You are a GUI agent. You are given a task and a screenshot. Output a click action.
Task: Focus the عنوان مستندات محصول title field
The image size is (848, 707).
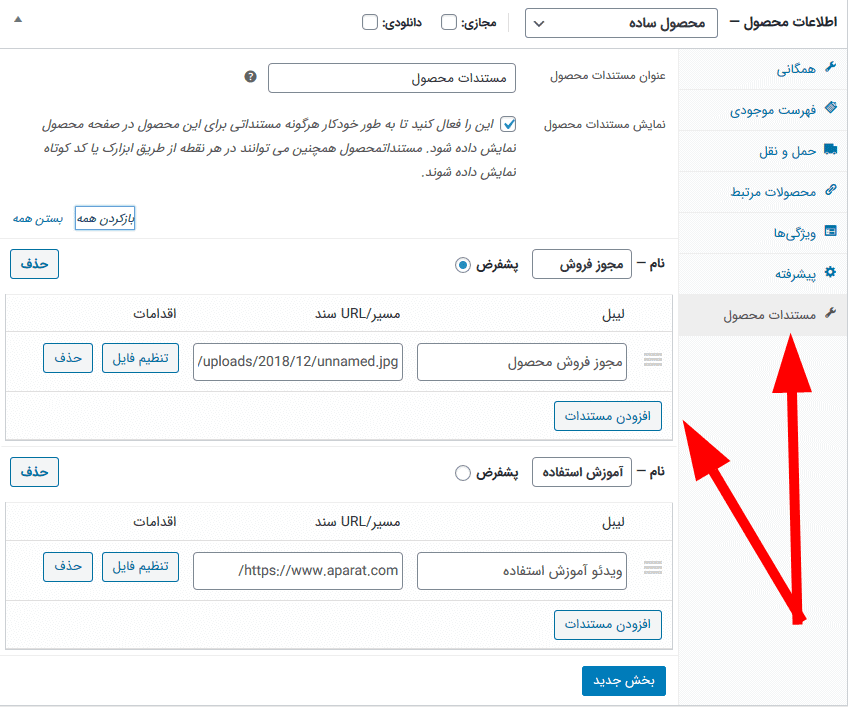tap(392, 78)
